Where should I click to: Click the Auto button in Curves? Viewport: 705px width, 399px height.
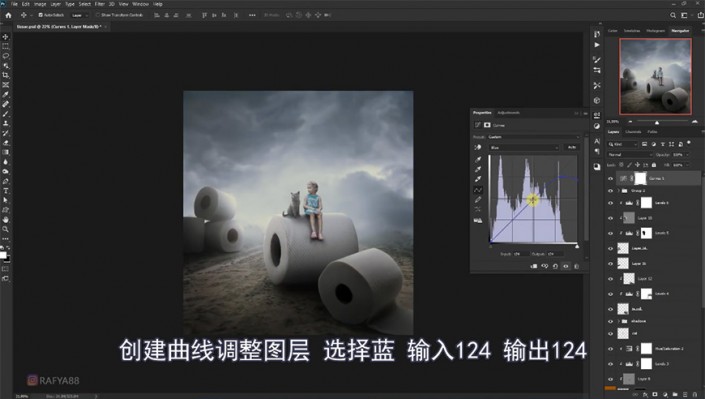[x=571, y=148]
